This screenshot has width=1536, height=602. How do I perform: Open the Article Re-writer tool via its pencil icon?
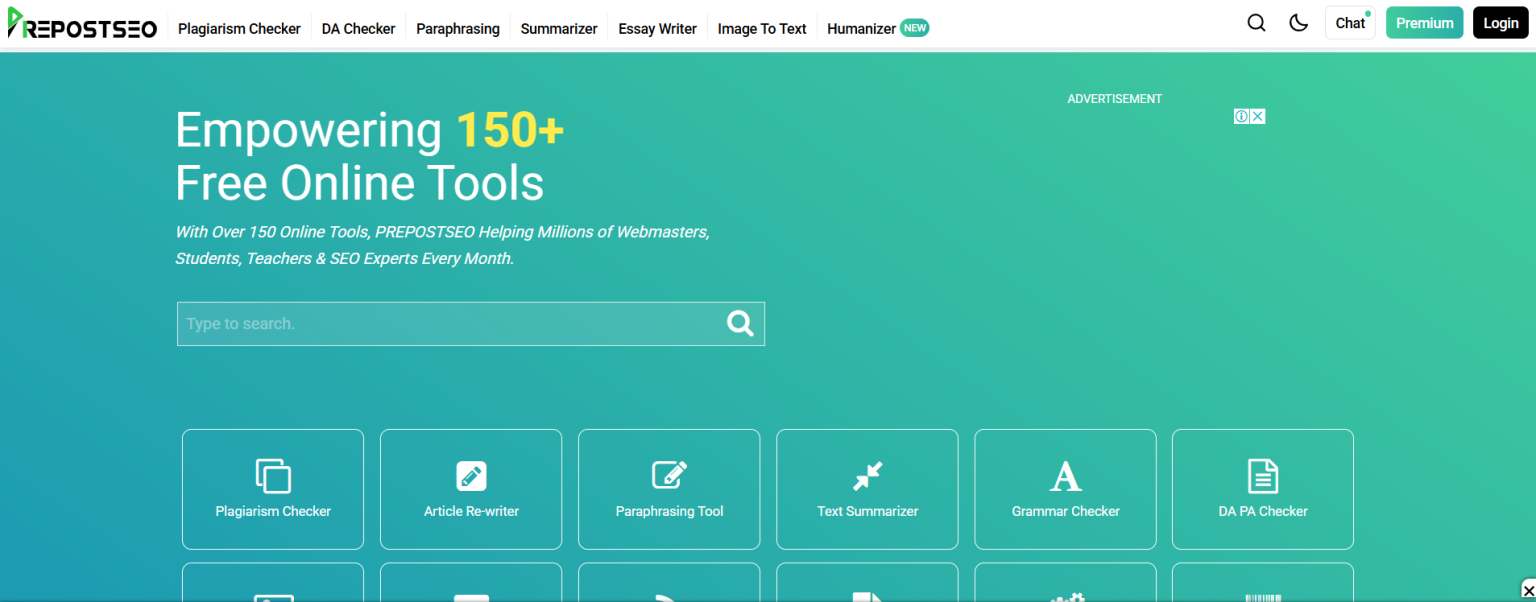470,476
